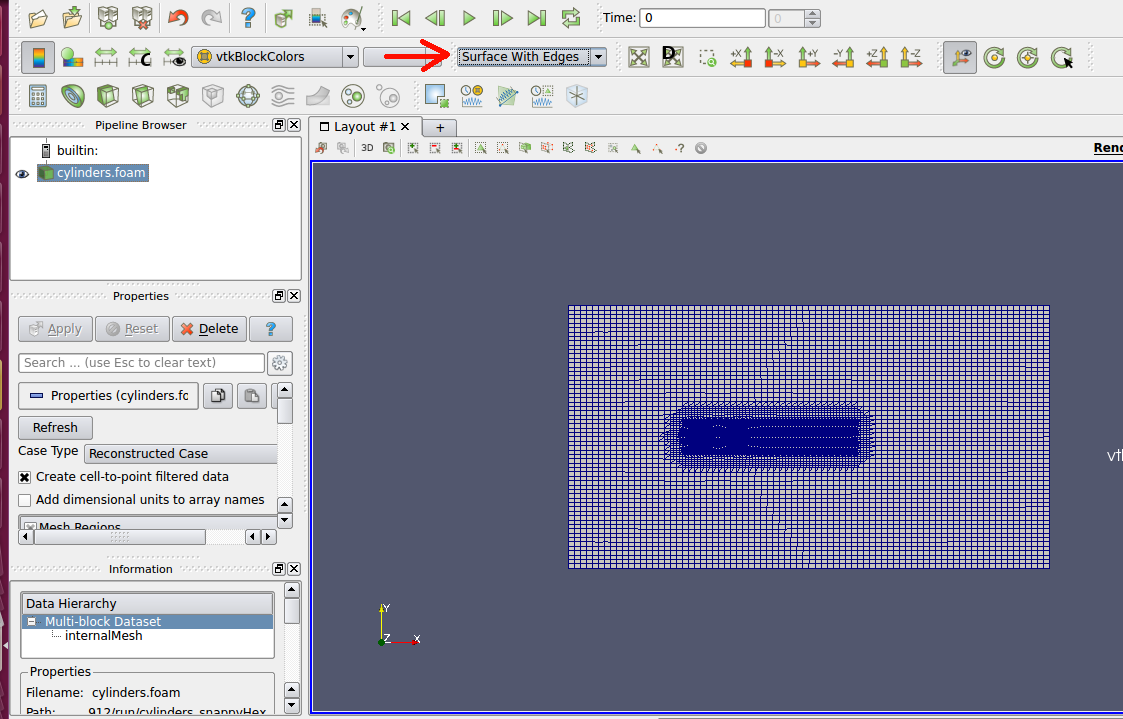Image resolution: width=1123 pixels, height=719 pixels.
Task: Open the blue question mark help
Action: [x=248, y=18]
